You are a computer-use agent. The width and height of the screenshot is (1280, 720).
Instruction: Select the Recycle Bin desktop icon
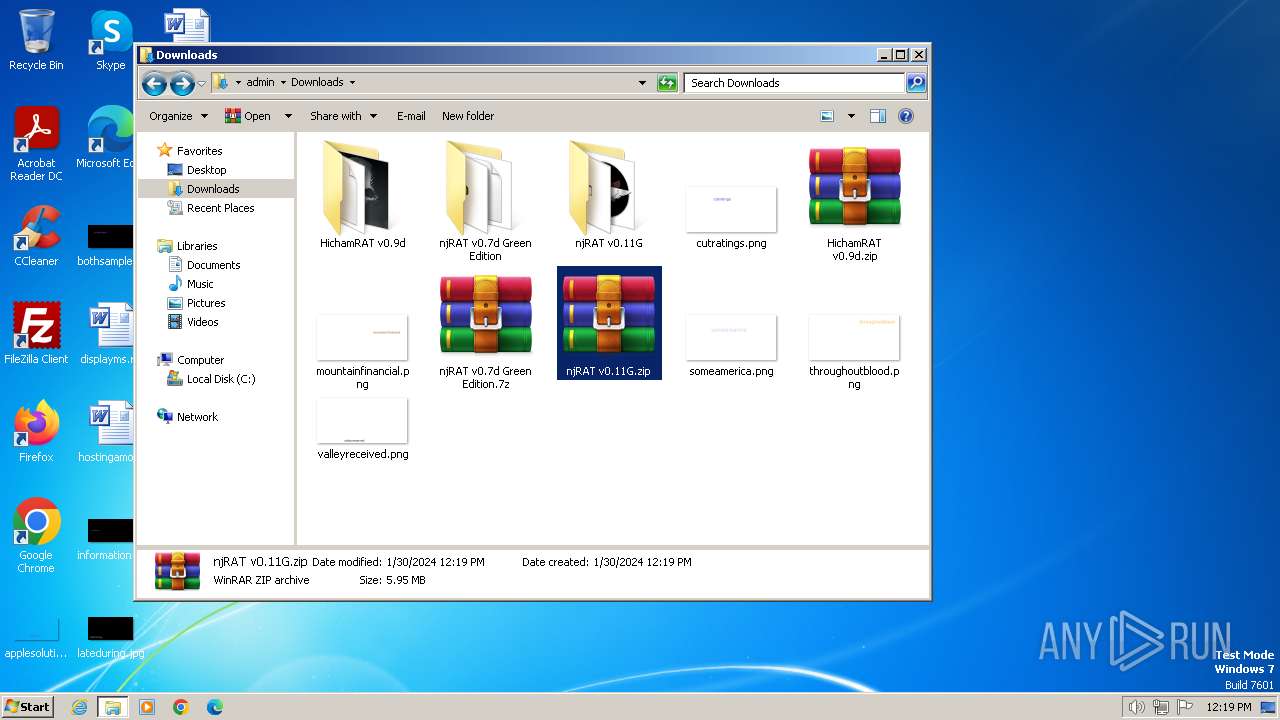(36, 40)
